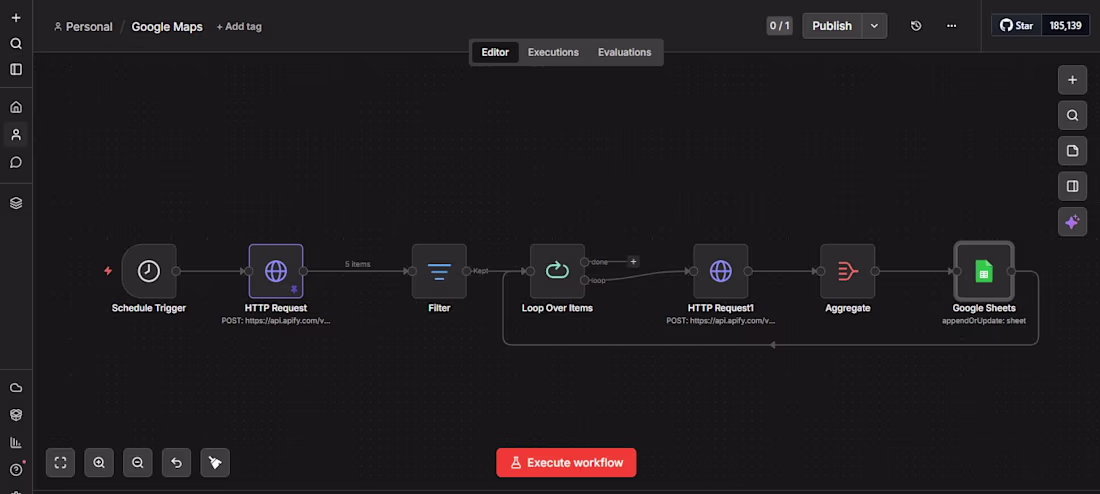Select the Schedule Trigger node
1100x494 pixels.
[149, 271]
